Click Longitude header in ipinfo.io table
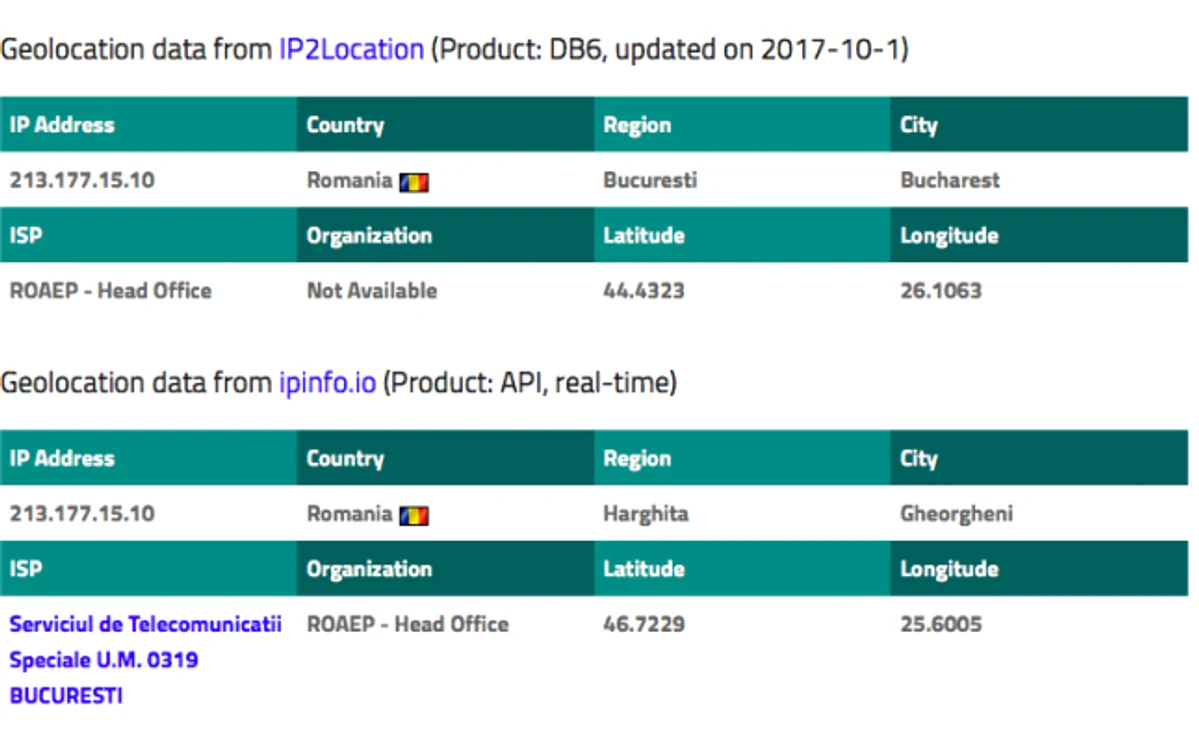Image resolution: width=1199 pixels, height=750 pixels. [x=949, y=570]
